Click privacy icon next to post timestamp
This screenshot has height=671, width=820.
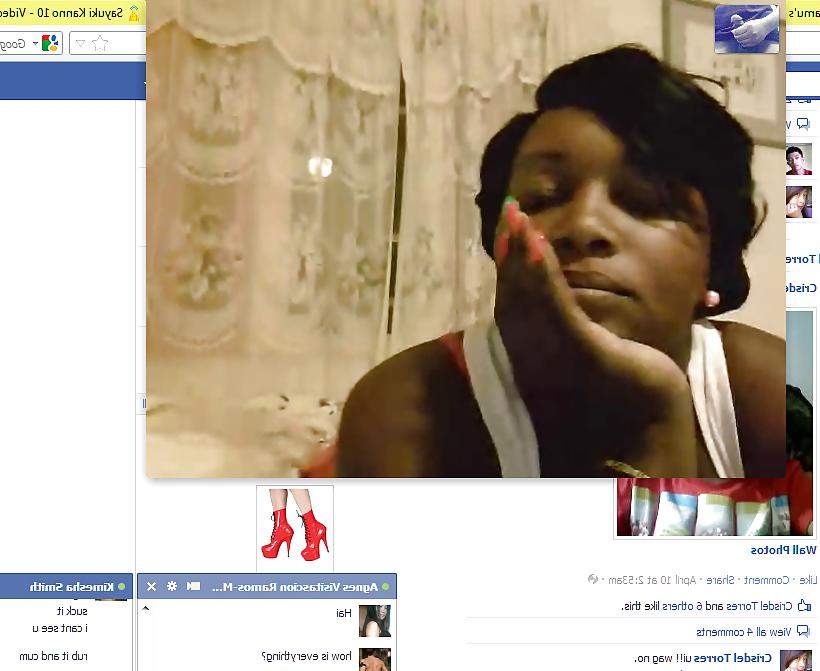(x=593, y=579)
